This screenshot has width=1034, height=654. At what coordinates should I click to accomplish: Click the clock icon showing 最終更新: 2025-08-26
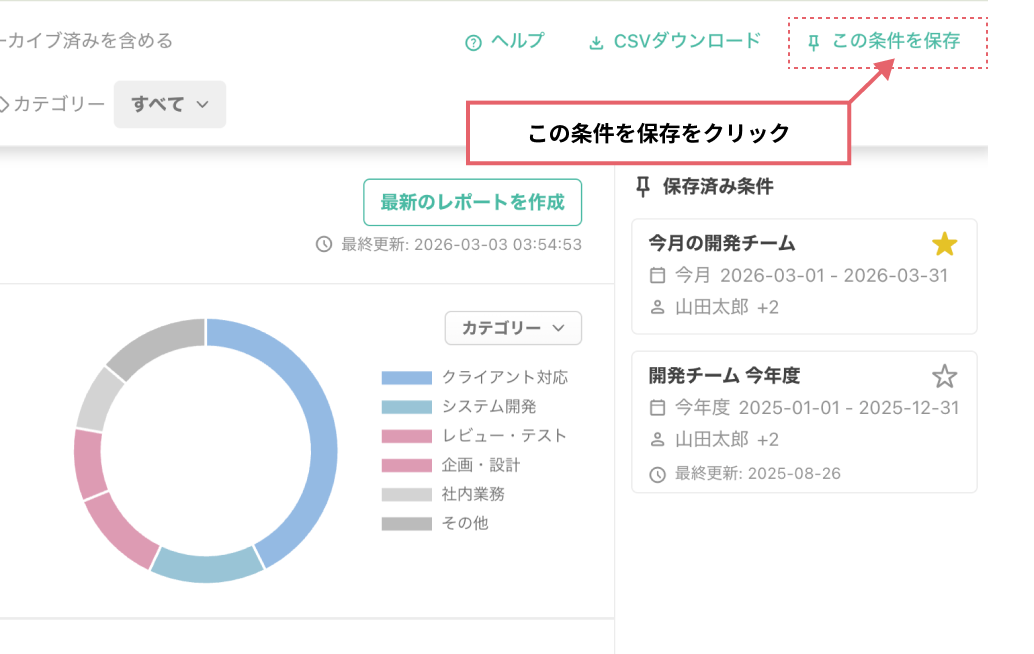click(655, 473)
